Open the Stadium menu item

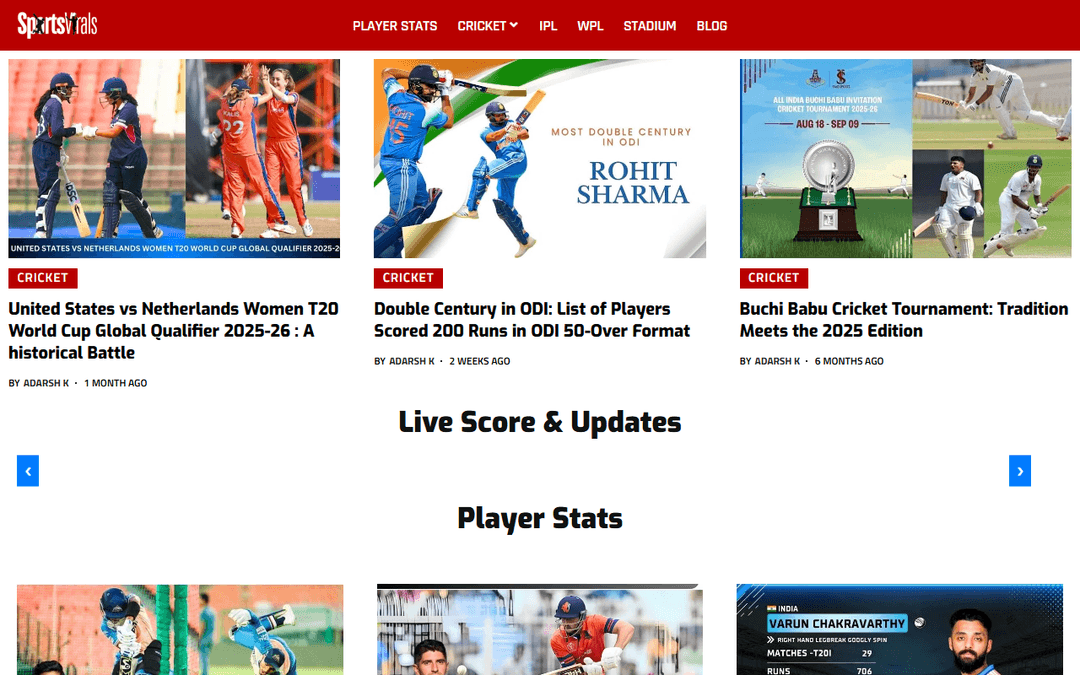pyautogui.click(x=650, y=26)
